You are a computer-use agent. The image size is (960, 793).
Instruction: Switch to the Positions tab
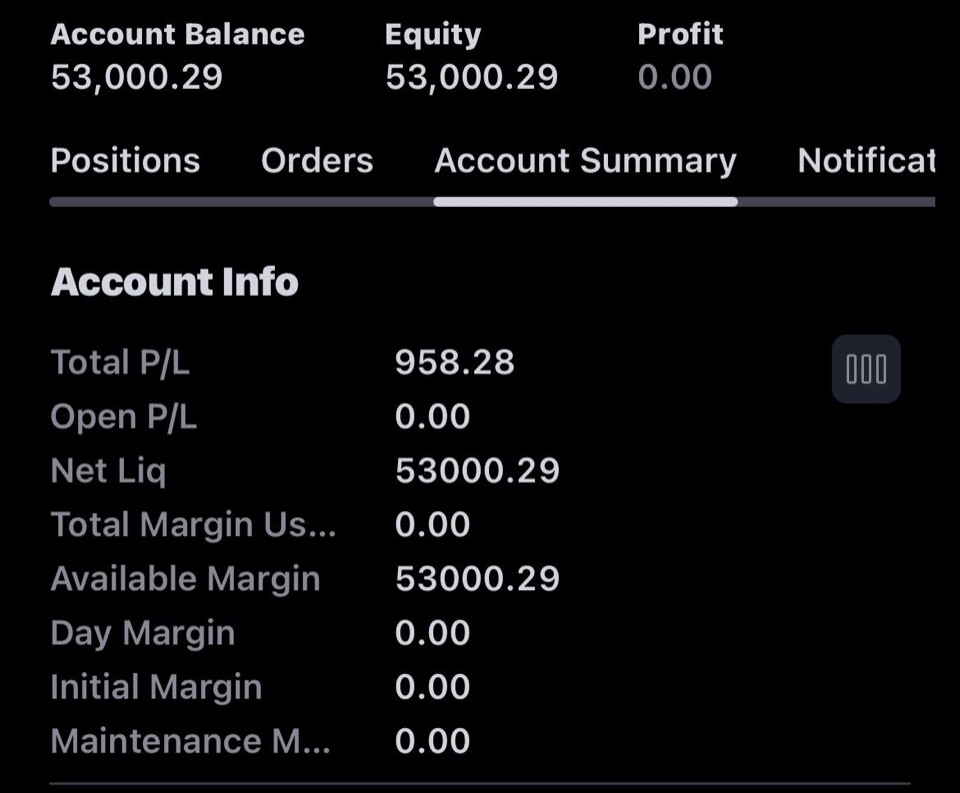click(x=126, y=160)
